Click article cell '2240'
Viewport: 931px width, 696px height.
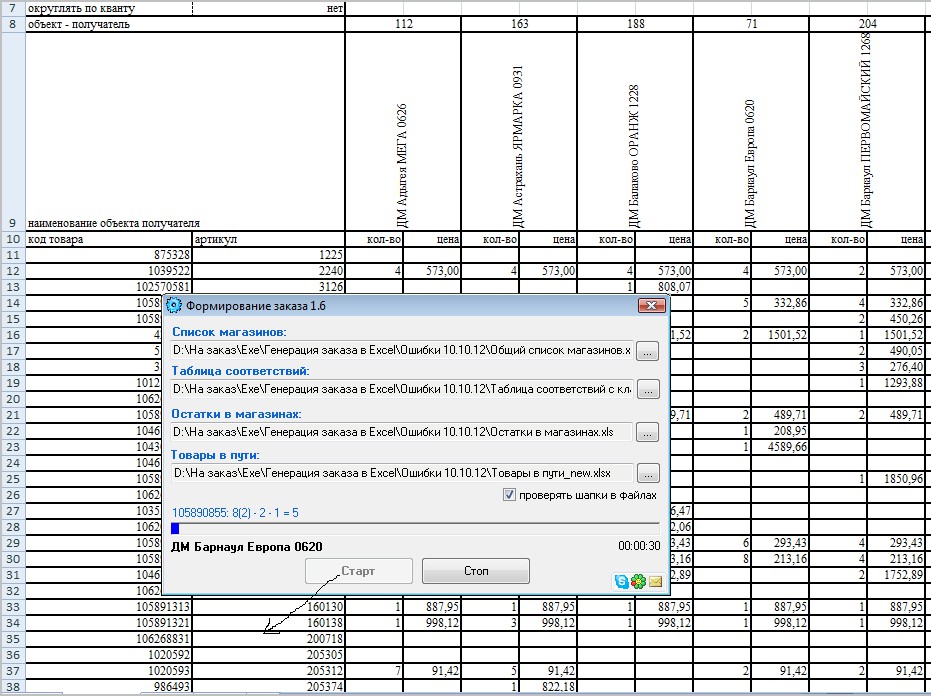coord(269,271)
